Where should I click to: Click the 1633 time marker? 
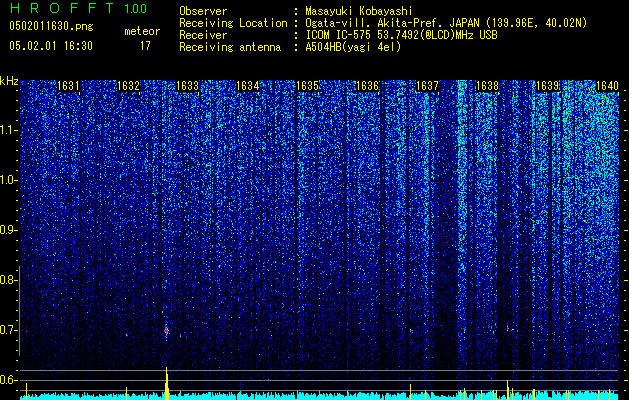point(187,86)
